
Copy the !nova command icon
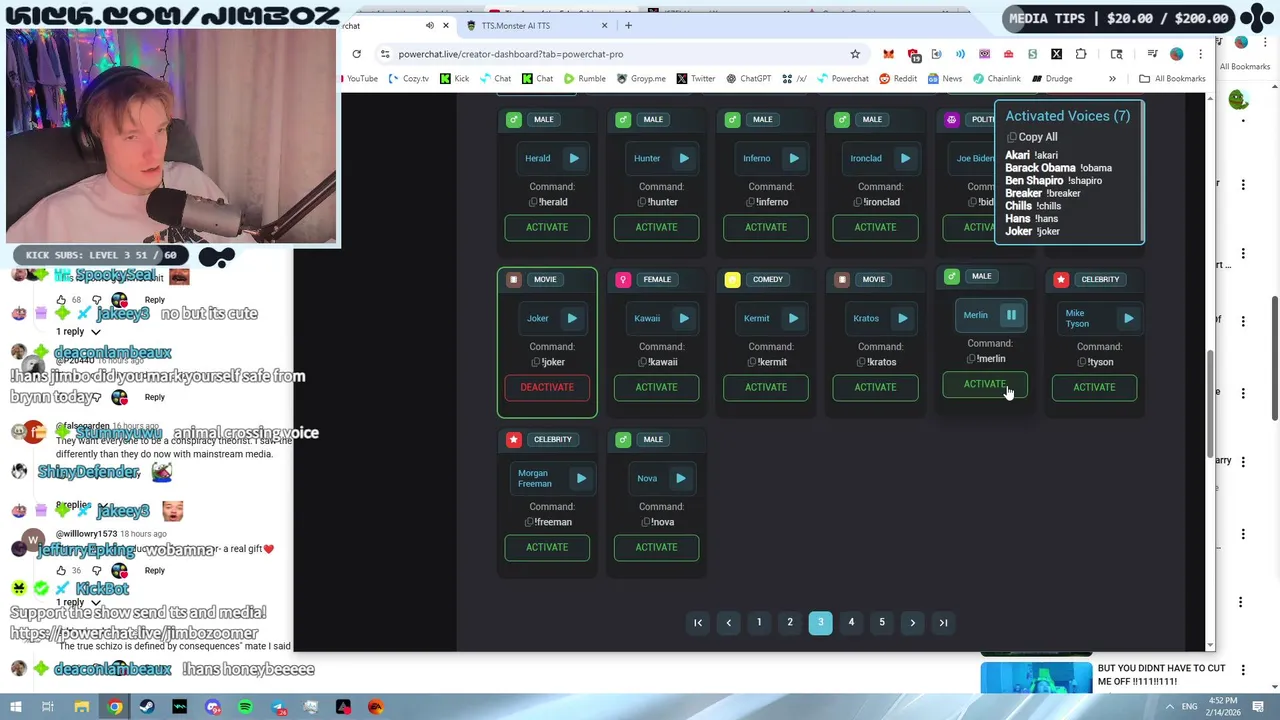[643, 522]
